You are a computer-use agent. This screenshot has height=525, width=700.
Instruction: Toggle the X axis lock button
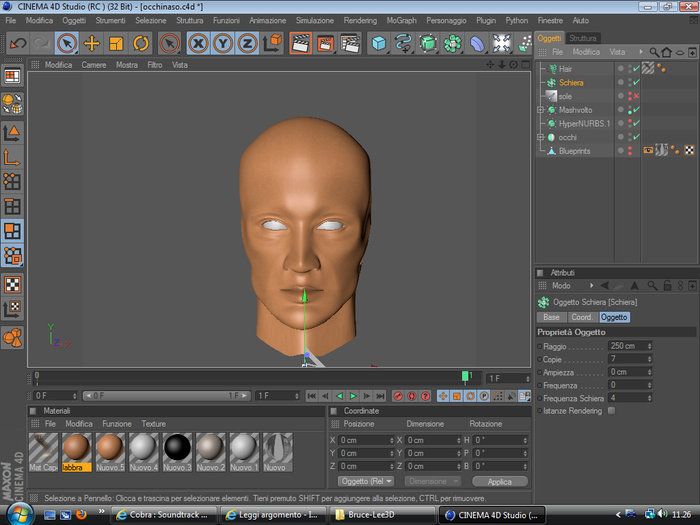coord(198,43)
